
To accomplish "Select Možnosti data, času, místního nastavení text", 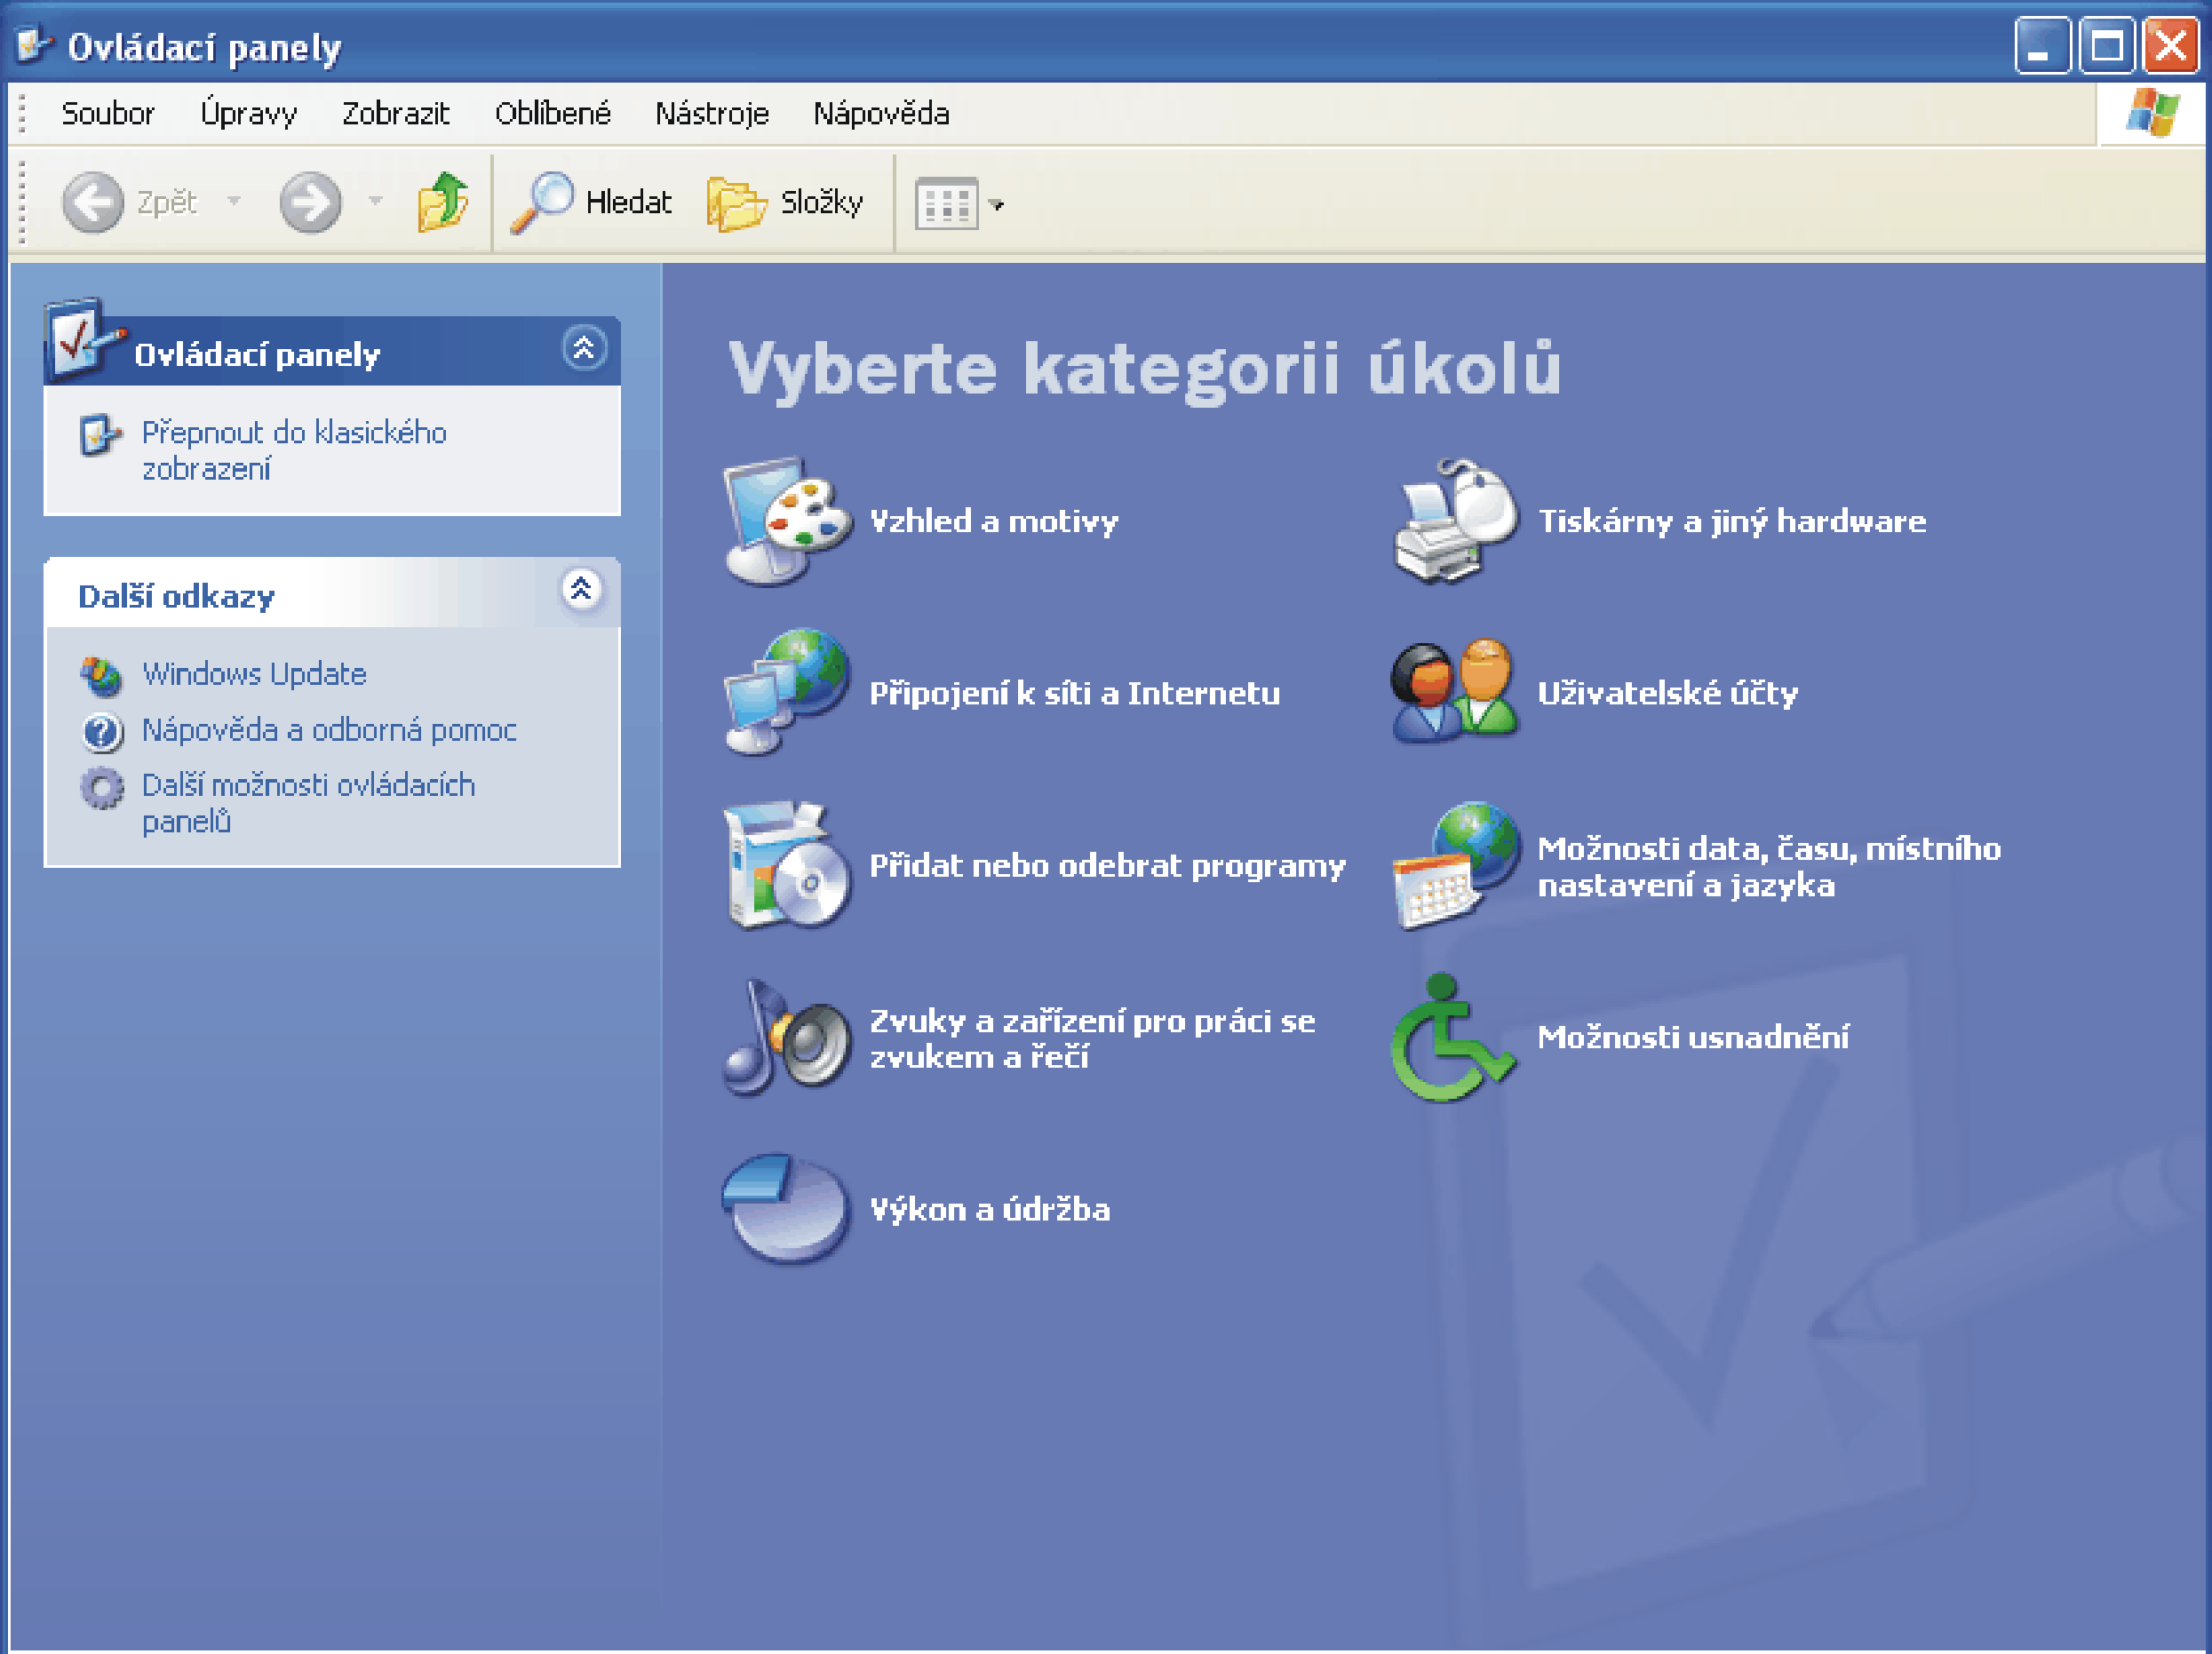I will click(x=1769, y=867).
